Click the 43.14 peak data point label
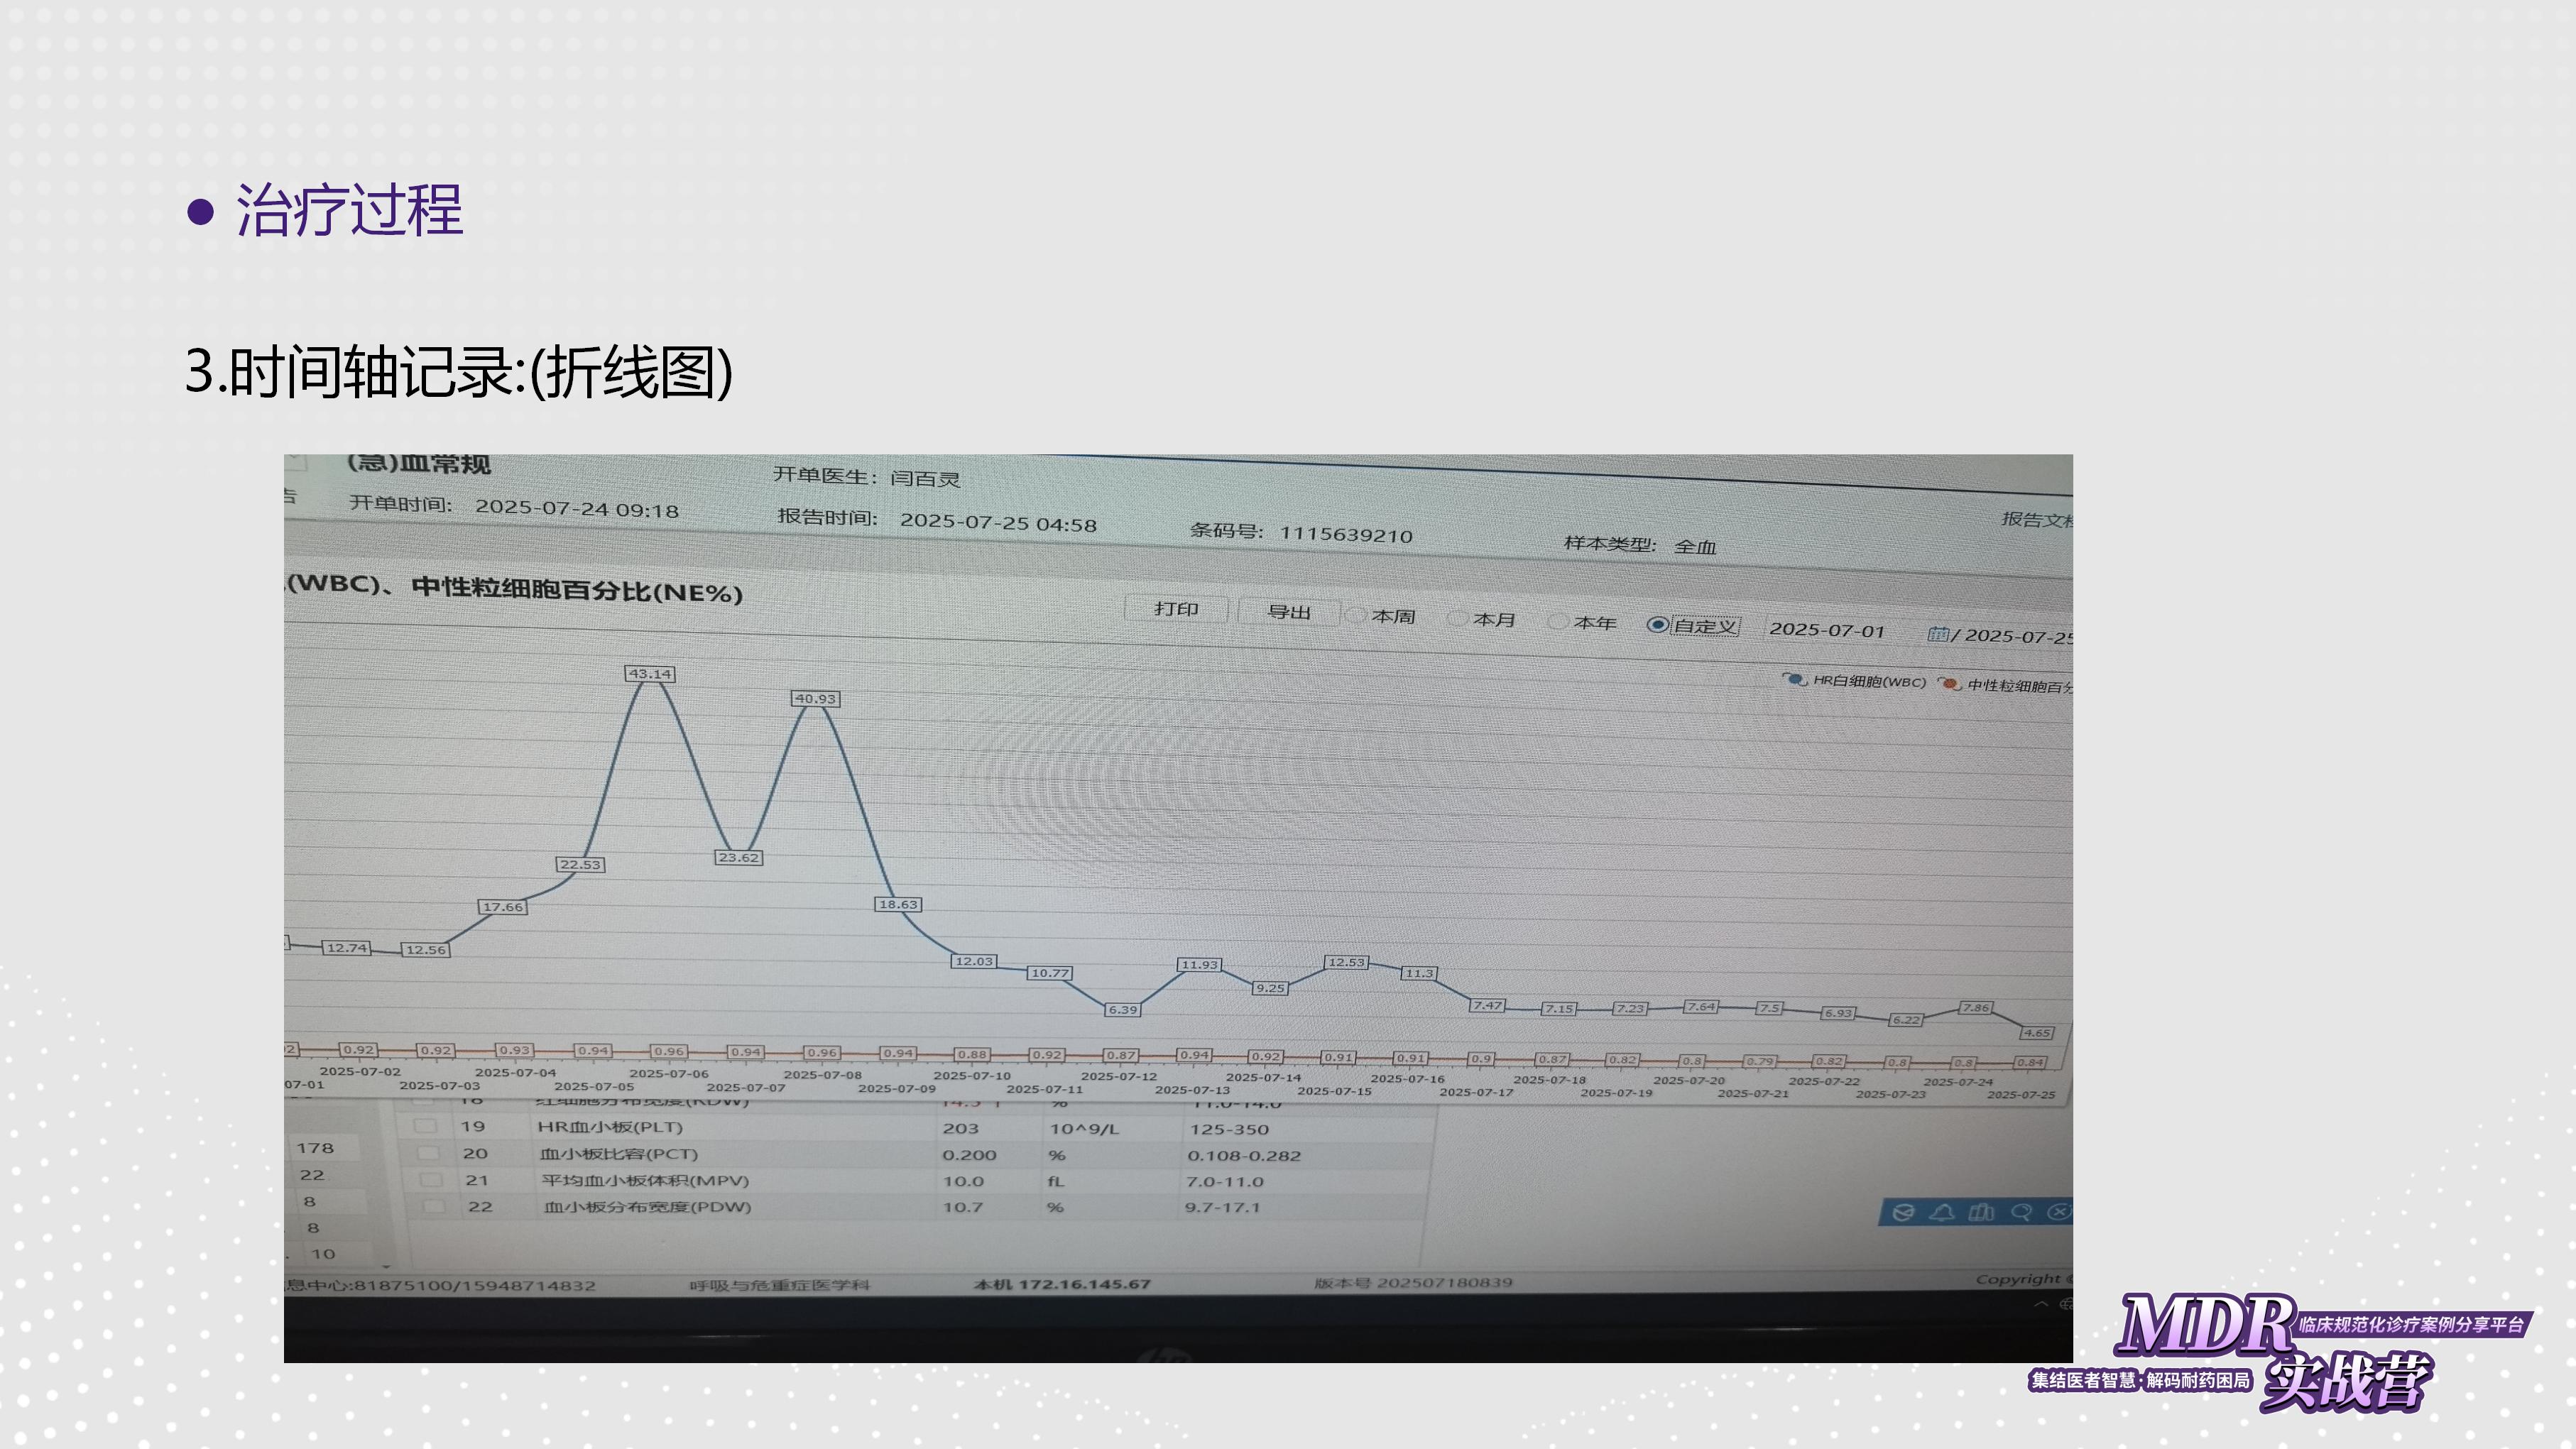The image size is (2576, 1449). pos(650,674)
